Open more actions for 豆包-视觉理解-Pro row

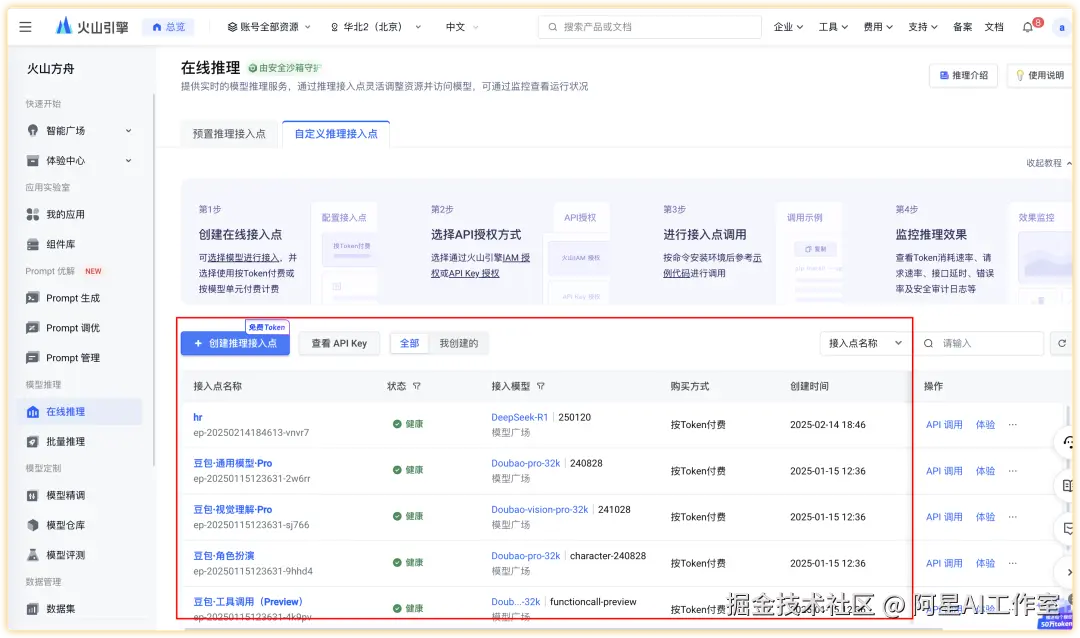(1012, 517)
